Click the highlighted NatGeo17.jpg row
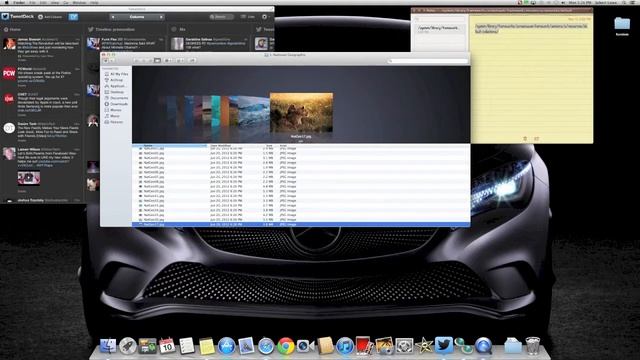The height and width of the screenshot is (360, 640). click(301, 224)
